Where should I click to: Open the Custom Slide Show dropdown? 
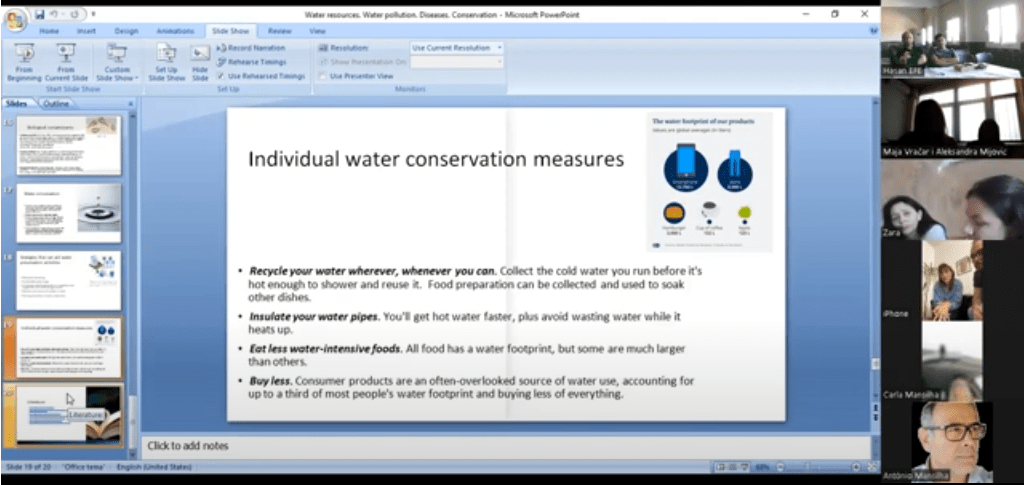(117, 62)
